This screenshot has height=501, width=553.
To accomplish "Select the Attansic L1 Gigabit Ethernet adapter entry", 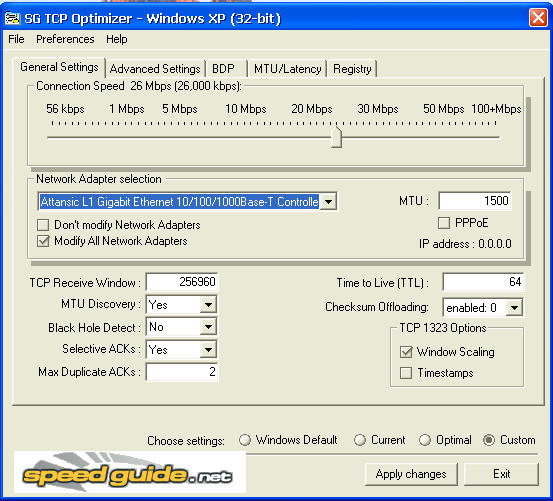I will pos(179,202).
